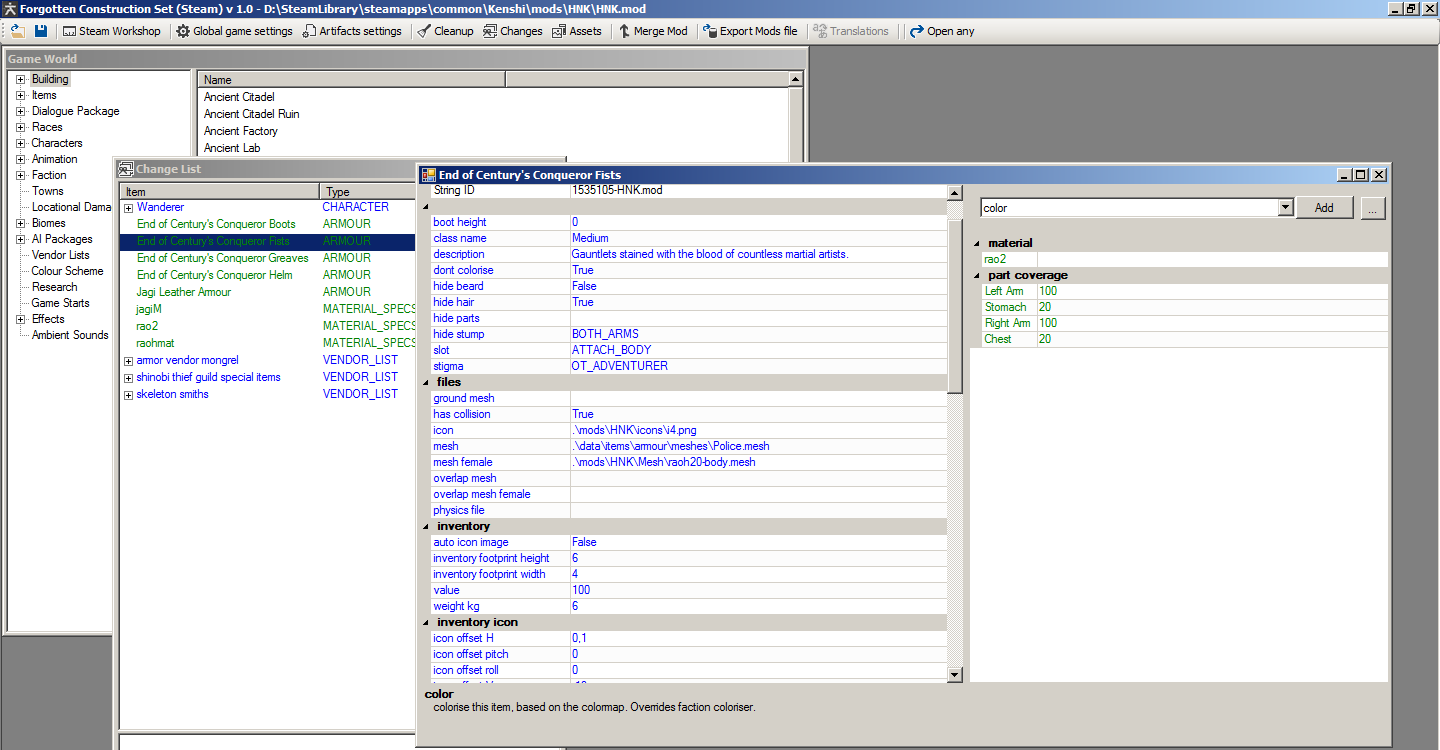This screenshot has width=1440, height=750.
Task: Open the color property dropdown
Action: [x=1286, y=208]
